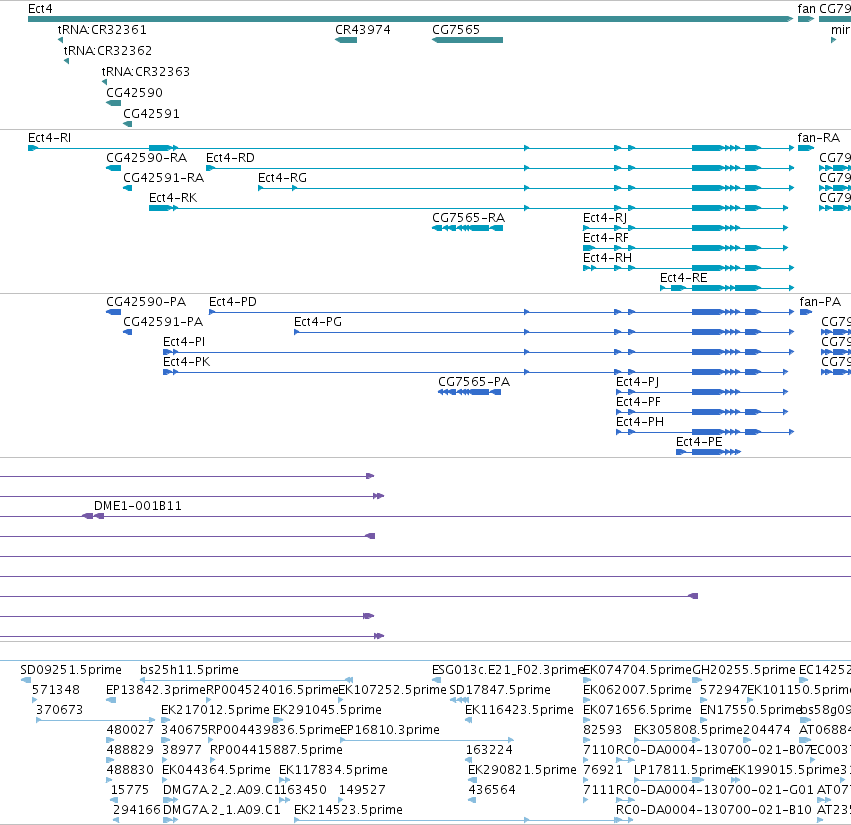Viewport: 851px width, 825px height.
Task: Click the RC0-DA0004-130700-021-B10 EST label
Action: tap(714, 810)
